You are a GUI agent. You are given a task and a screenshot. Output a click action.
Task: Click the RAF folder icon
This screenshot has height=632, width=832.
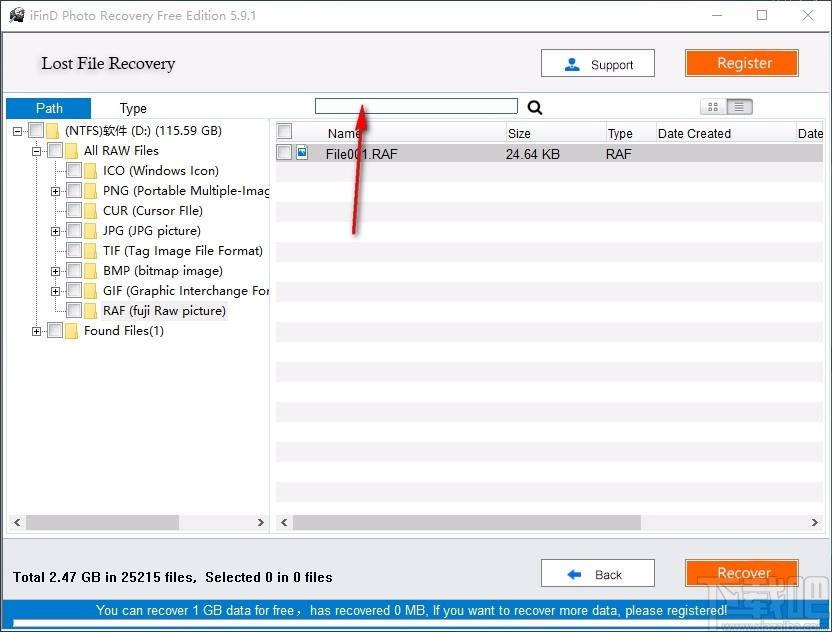[91, 310]
